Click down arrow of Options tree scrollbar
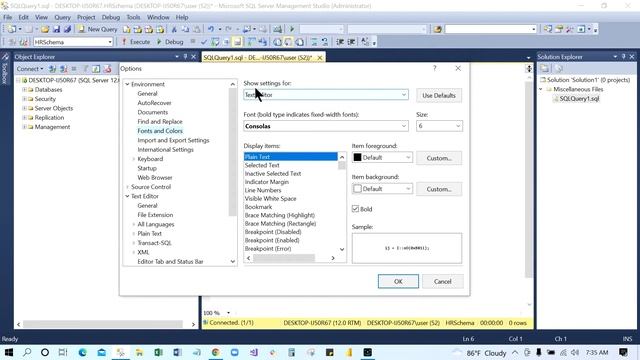 pyautogui.click(x=233, y=262)
